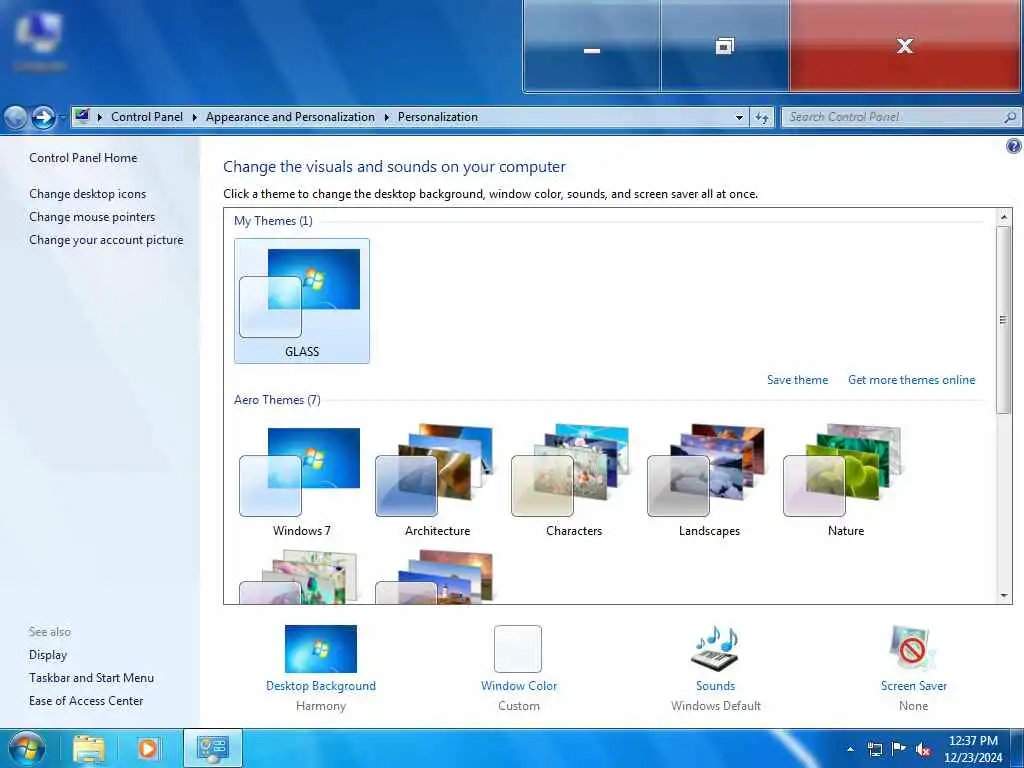Click muted volume speaker tray icon
The image size is (1024, 768).
pyautogui.click(x=923, y=749)
